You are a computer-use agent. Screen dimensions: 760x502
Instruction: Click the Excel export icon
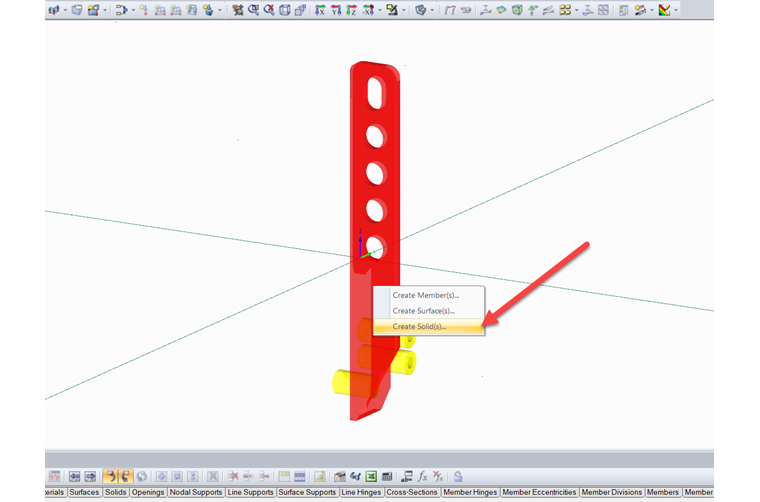click(x=371, y=477)
